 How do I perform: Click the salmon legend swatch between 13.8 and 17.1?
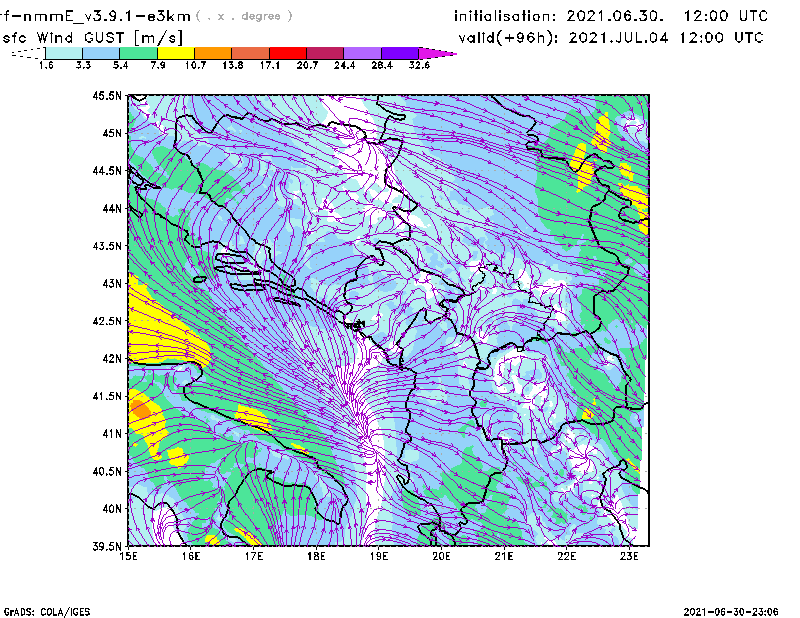click(251, 53)
